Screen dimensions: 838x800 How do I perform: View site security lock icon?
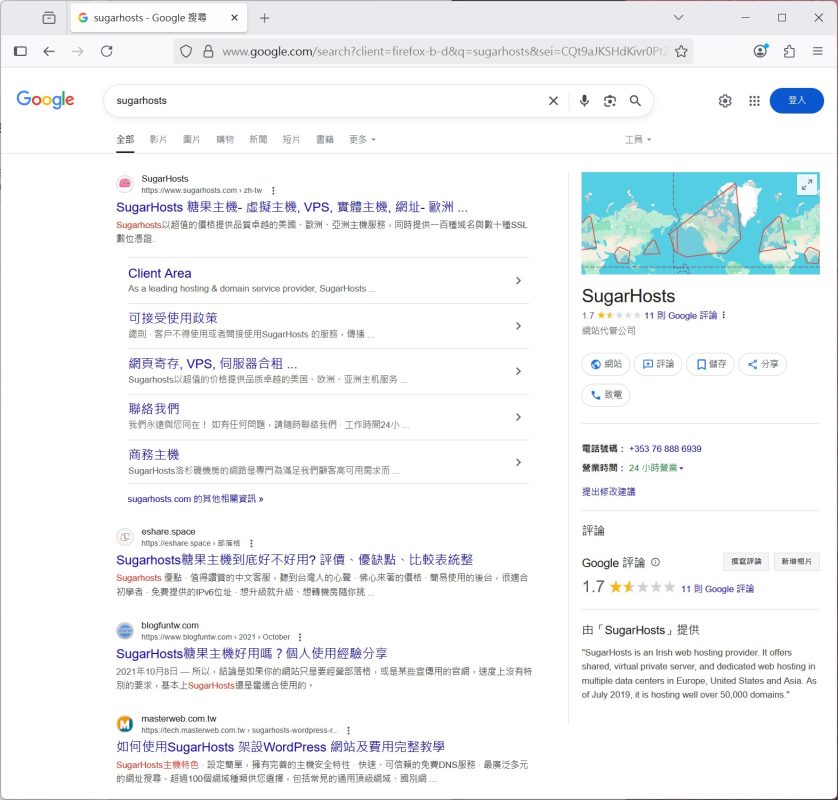(208, 51)
